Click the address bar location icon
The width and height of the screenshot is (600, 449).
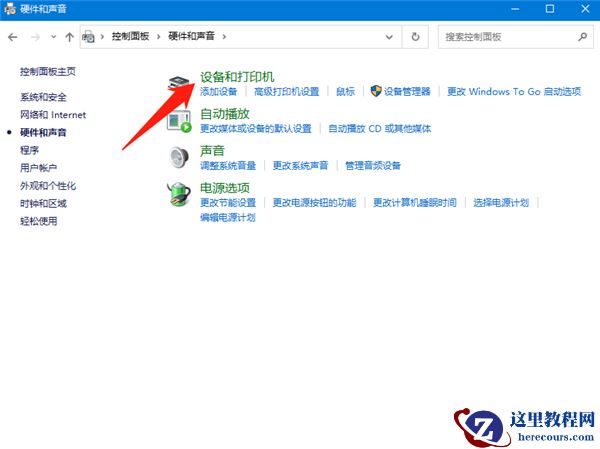(88, 37)
